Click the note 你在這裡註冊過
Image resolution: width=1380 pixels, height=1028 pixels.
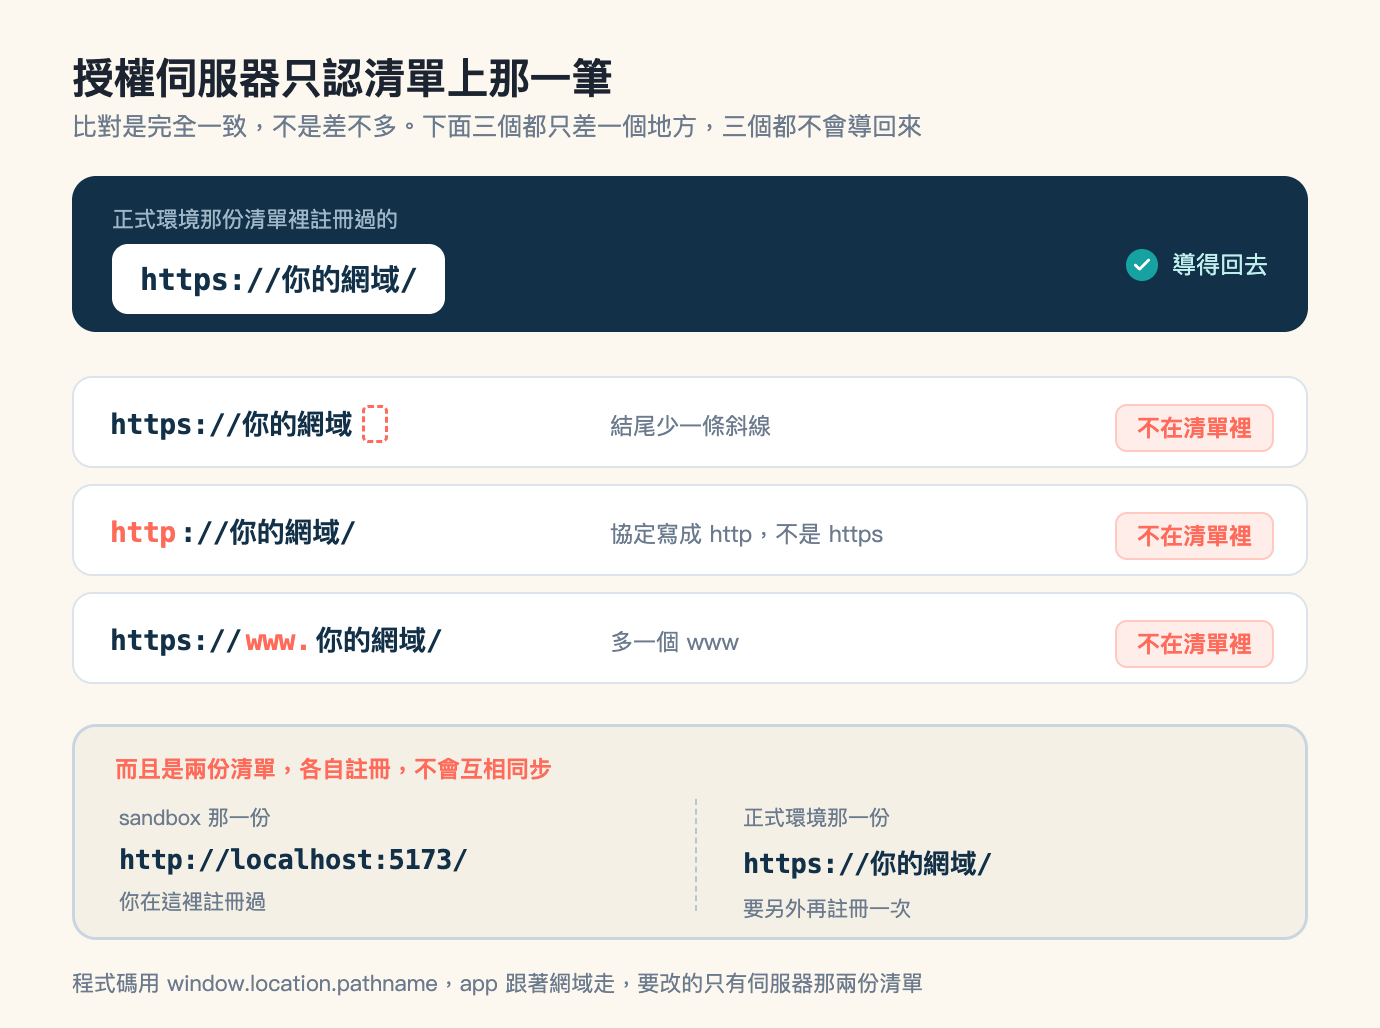pyautogui.click(x=192, y=902)
